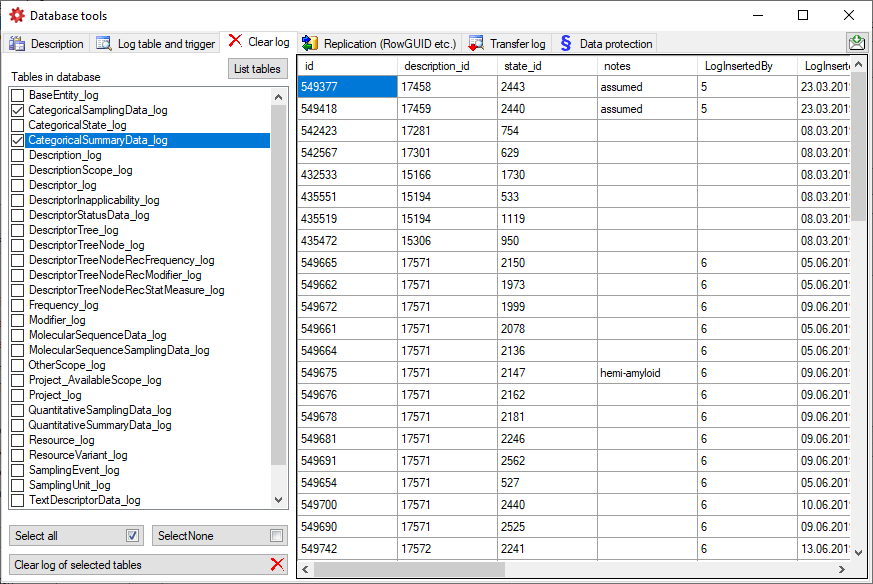Viewport: 873px width, 584px height.
Task: Check the BaseEntity_log checkbox
Action: click(18, 95)
